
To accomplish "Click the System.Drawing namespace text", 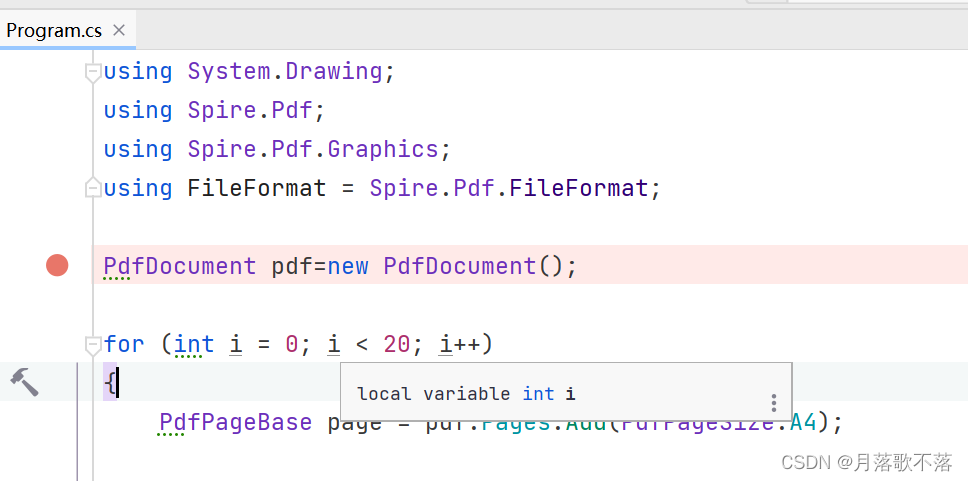I will tap(285, 72).
